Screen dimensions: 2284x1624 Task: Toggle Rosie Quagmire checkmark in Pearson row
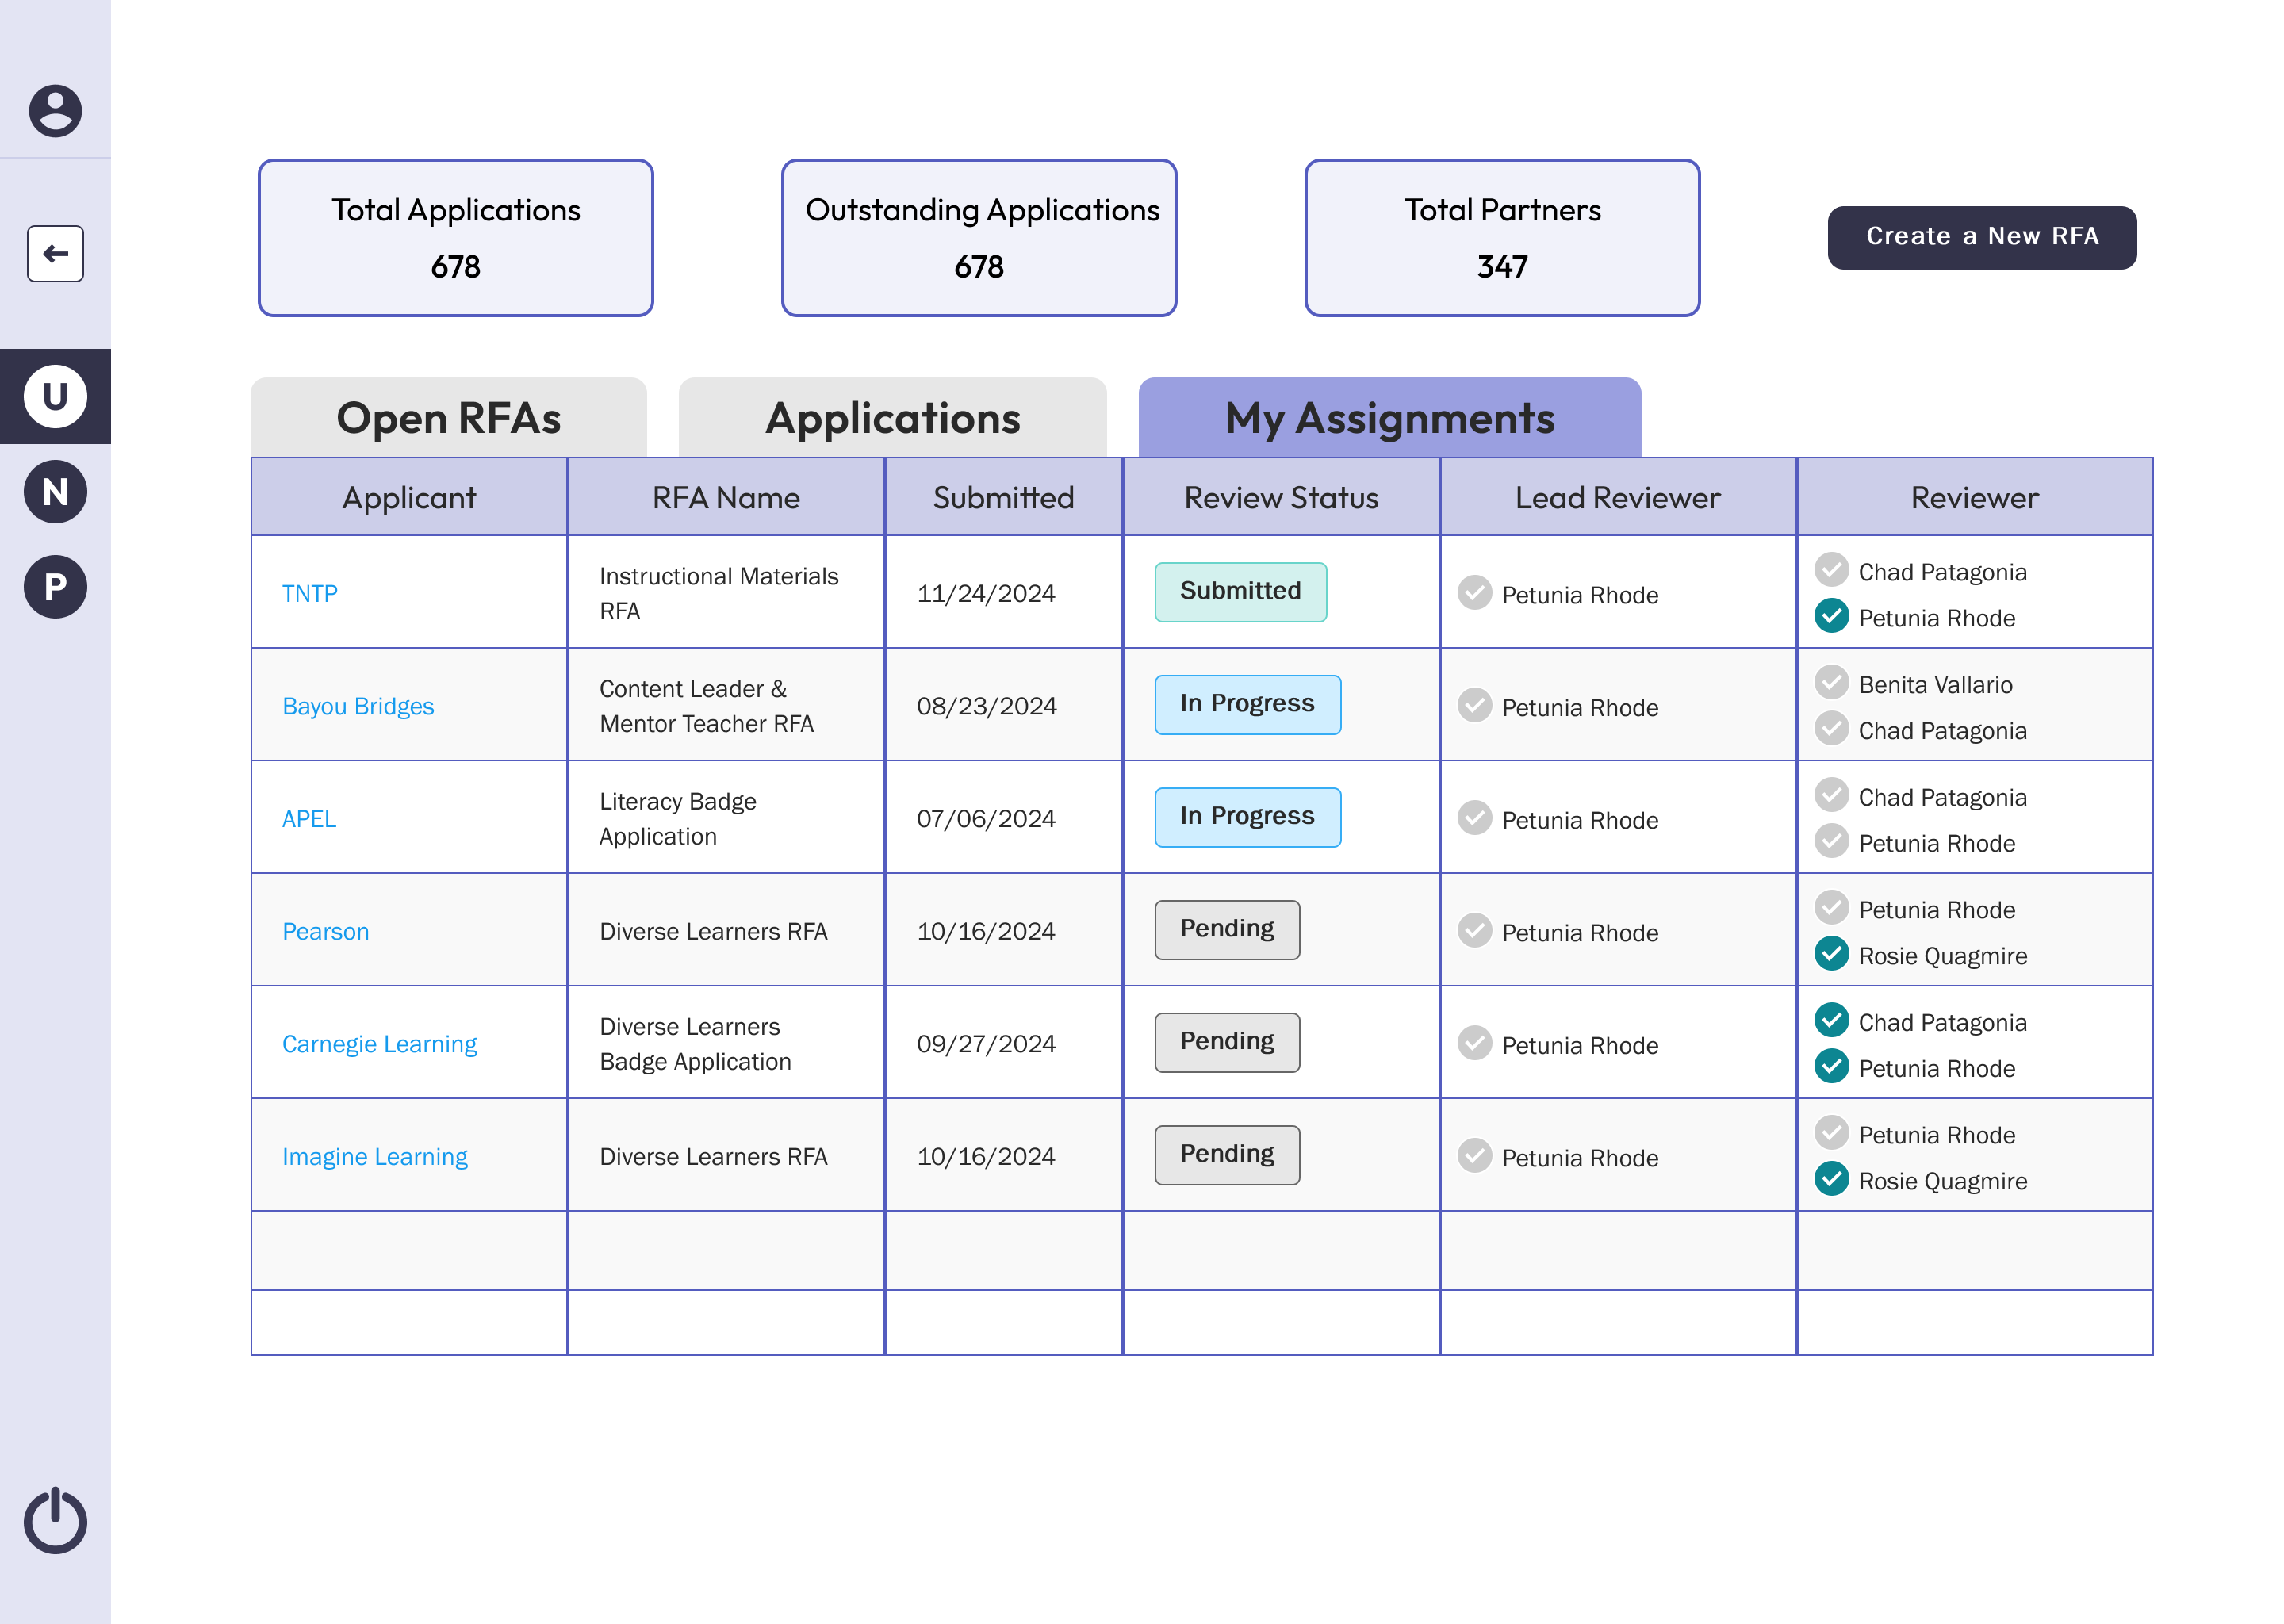(x=1831, y=954)
